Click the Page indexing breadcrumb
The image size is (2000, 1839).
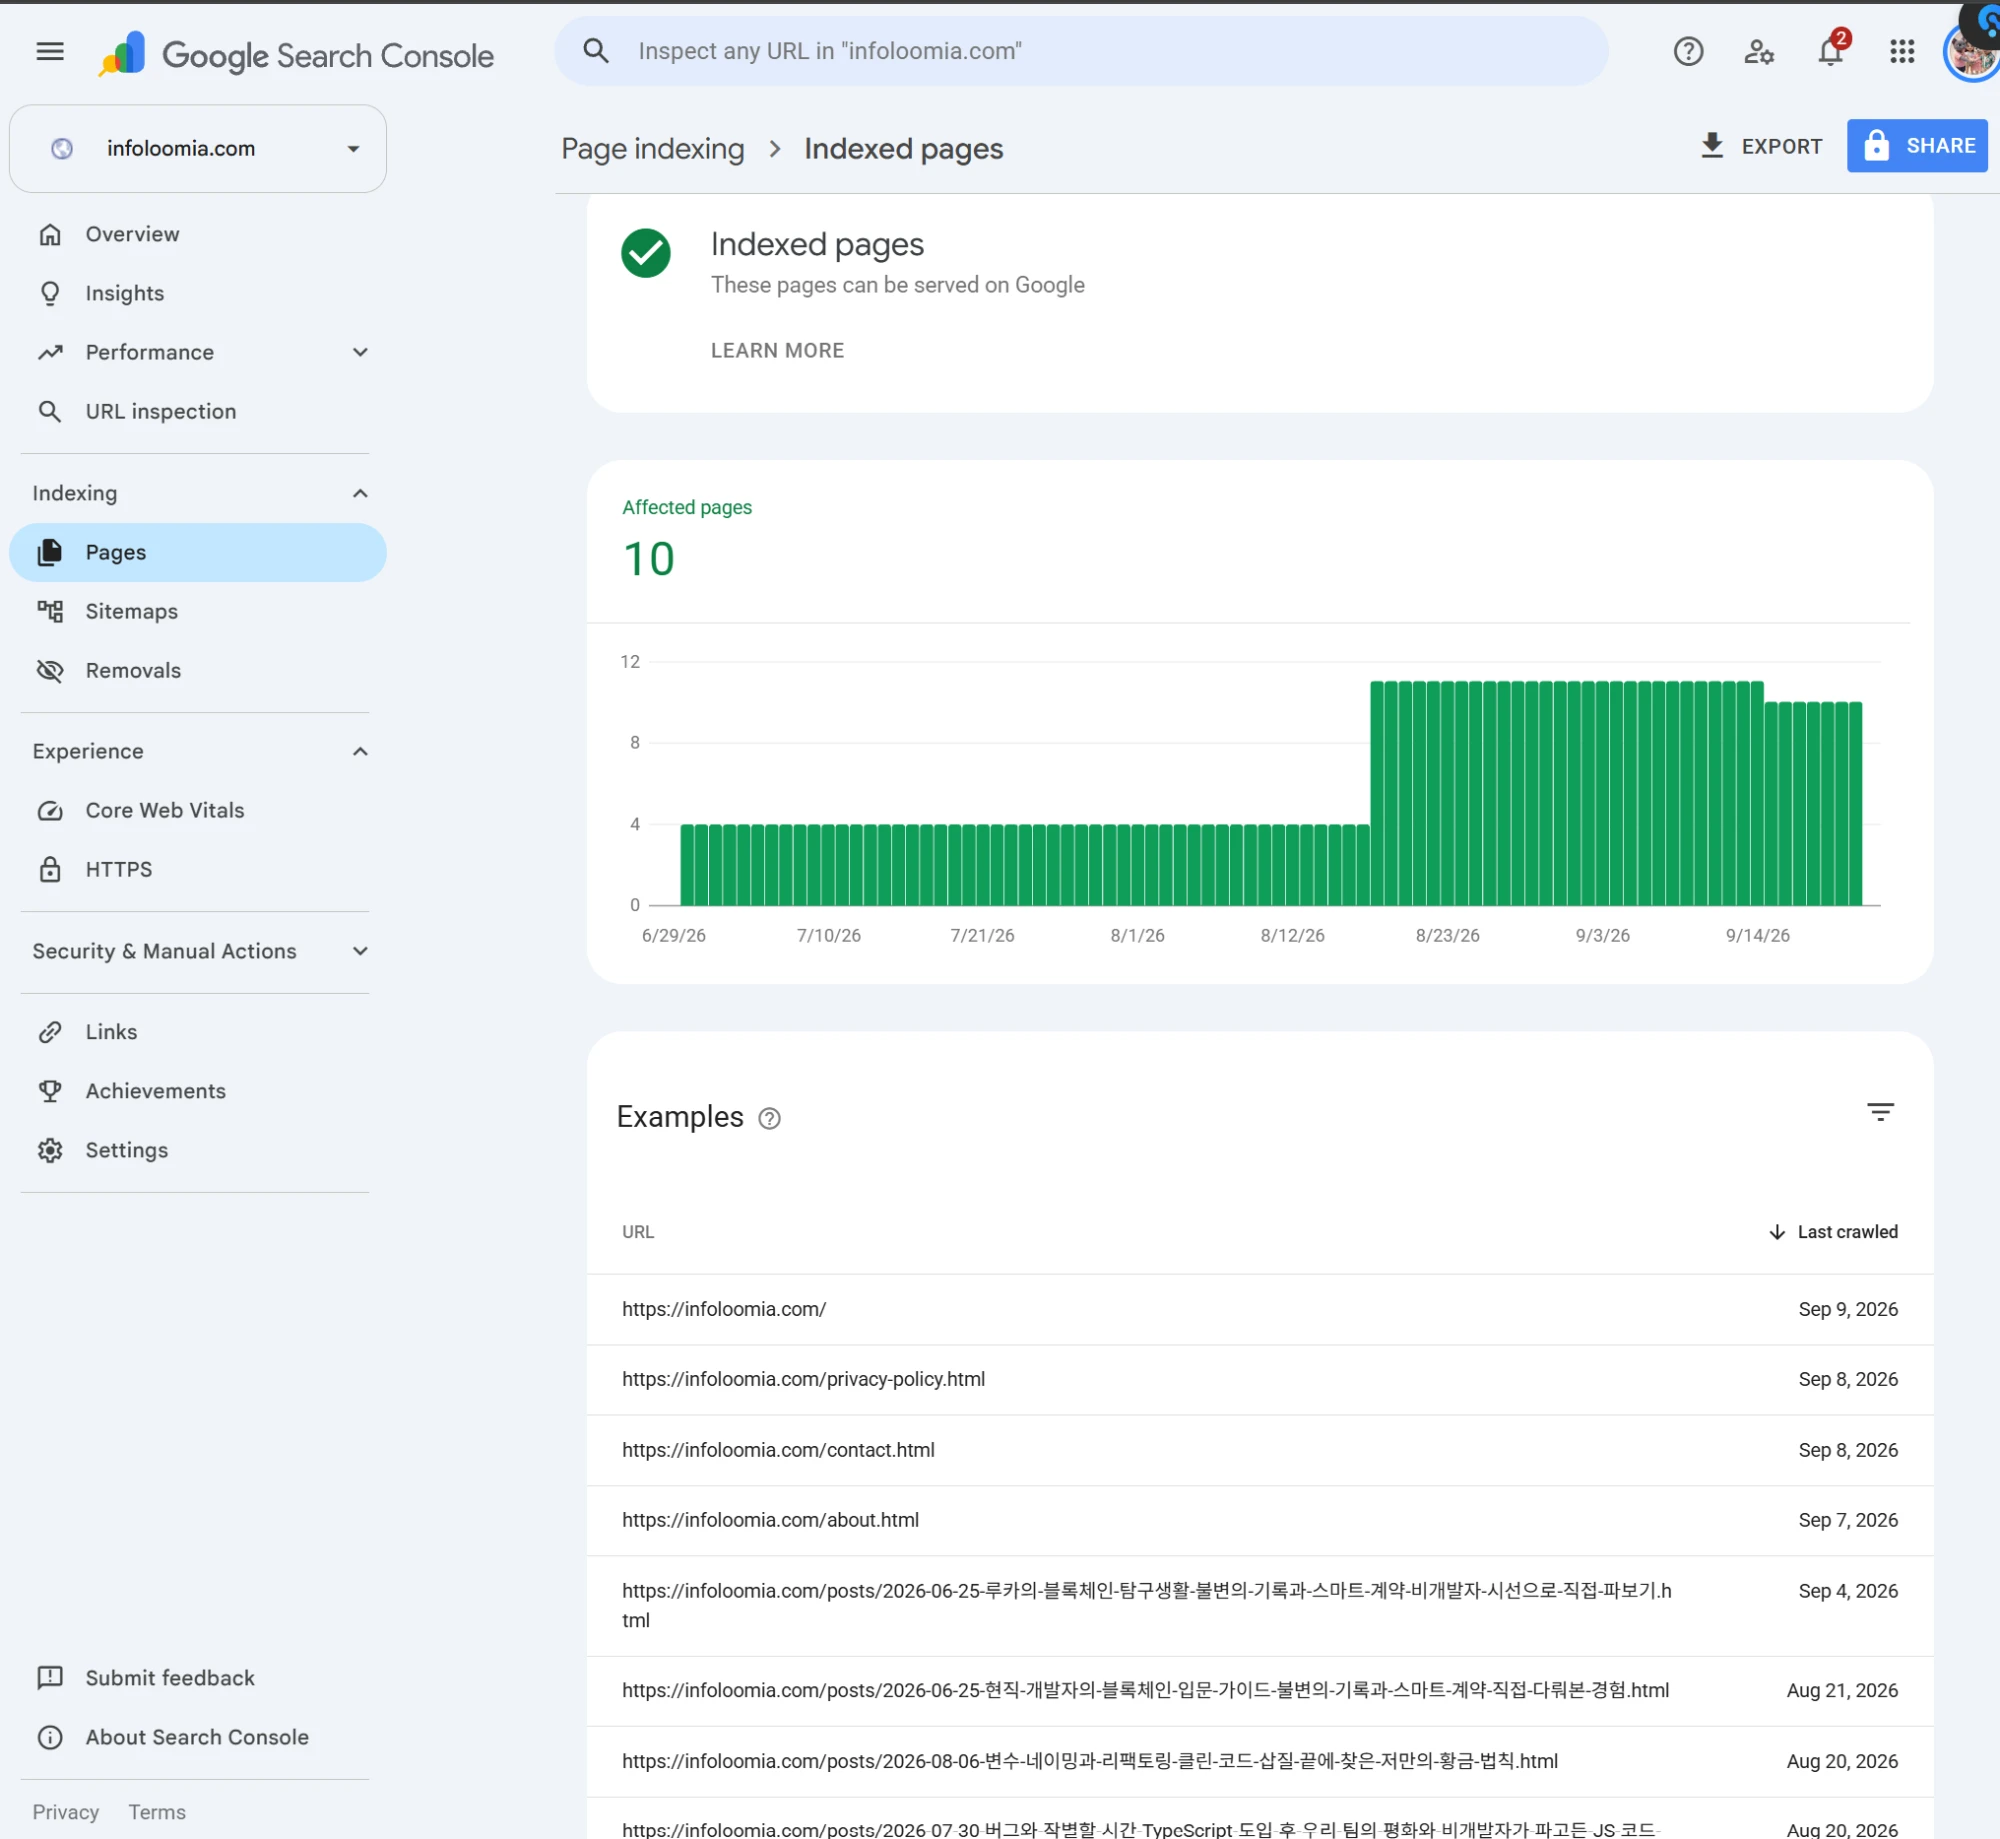click(x=652, y=149)
